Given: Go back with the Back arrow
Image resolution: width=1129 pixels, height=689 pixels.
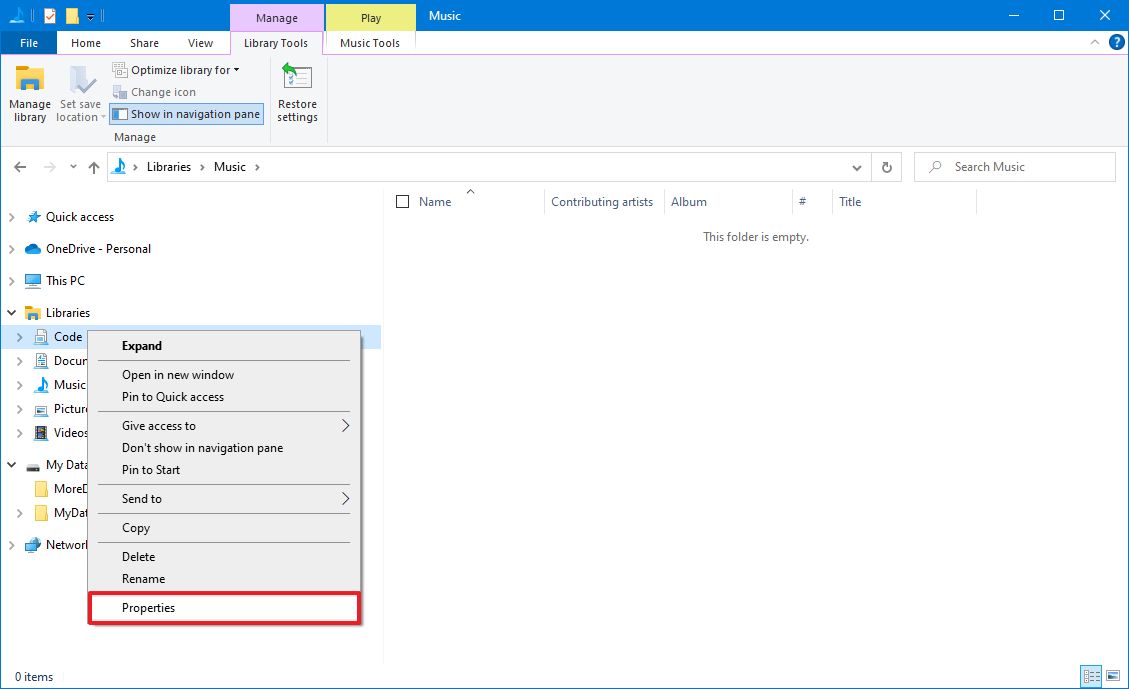Looking at the screenshot, I should 20,167.
